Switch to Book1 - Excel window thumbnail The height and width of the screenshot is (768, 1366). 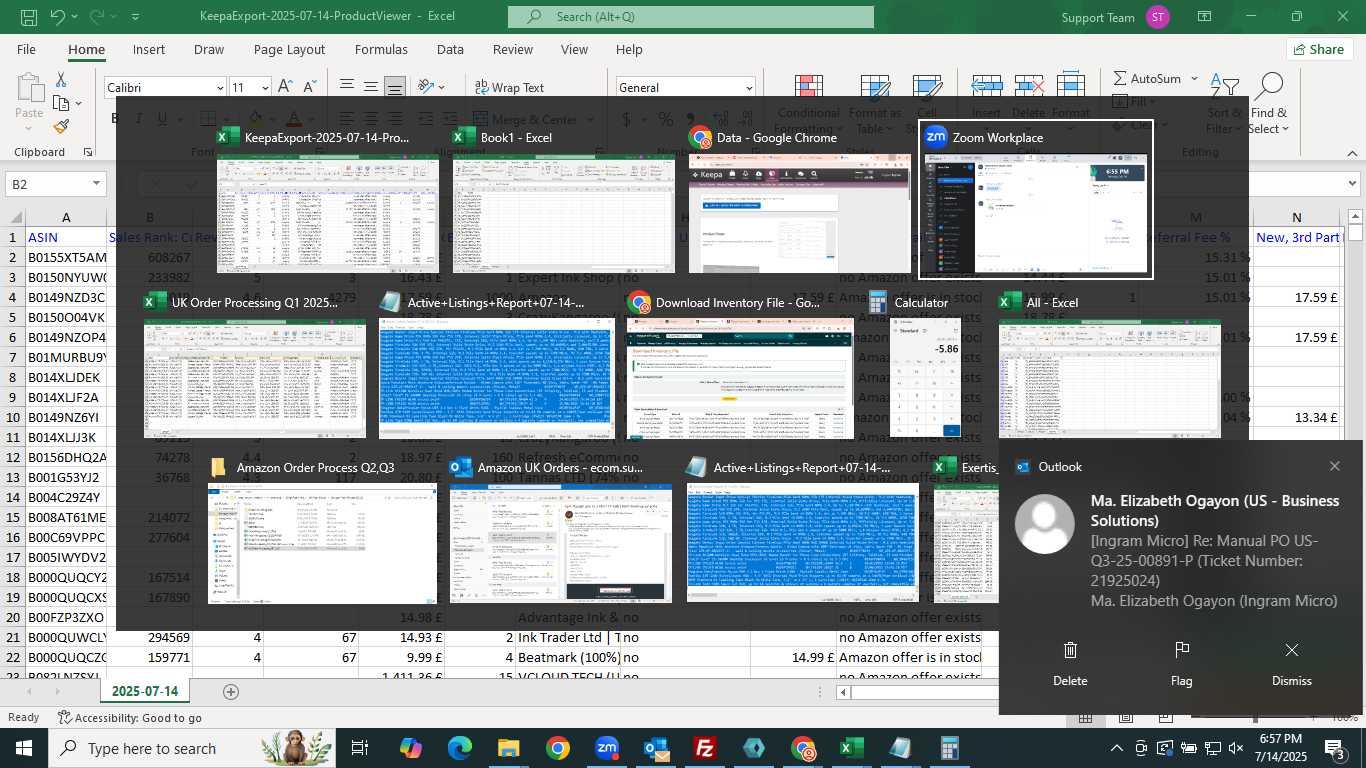564,212
